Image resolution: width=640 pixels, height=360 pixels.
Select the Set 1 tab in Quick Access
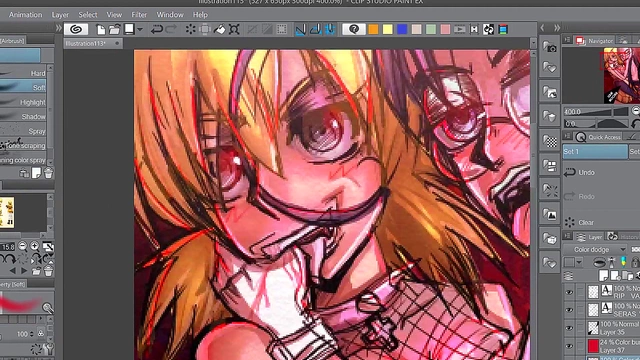[595, 151]
